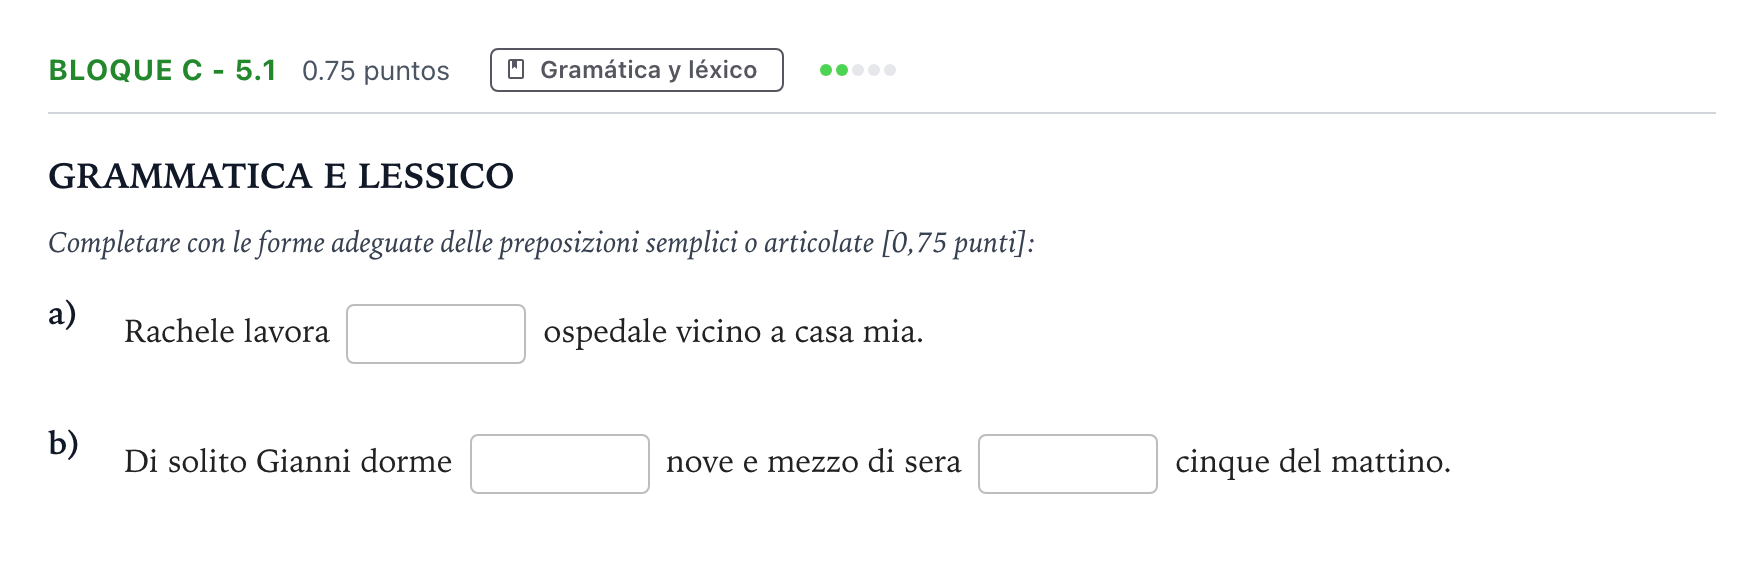1764x570 pixels.
Task: Focus the blank after 'Gianni dorme'
Action: [560, 464]
